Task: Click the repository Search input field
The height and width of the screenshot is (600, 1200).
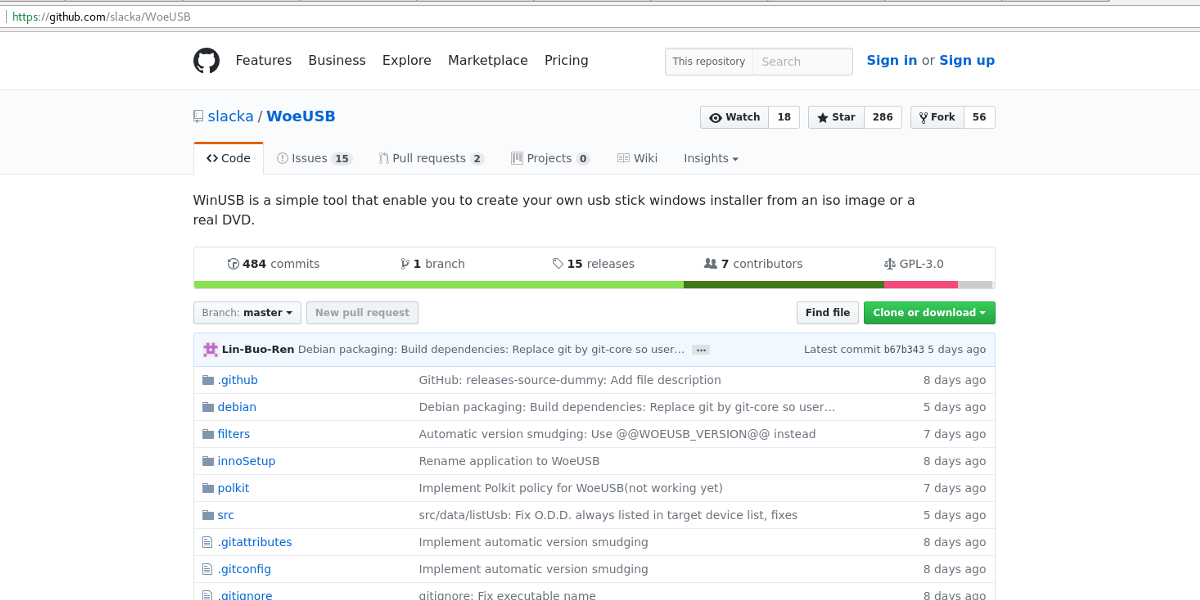Action: pyautogui.click(x=803, y=62)
